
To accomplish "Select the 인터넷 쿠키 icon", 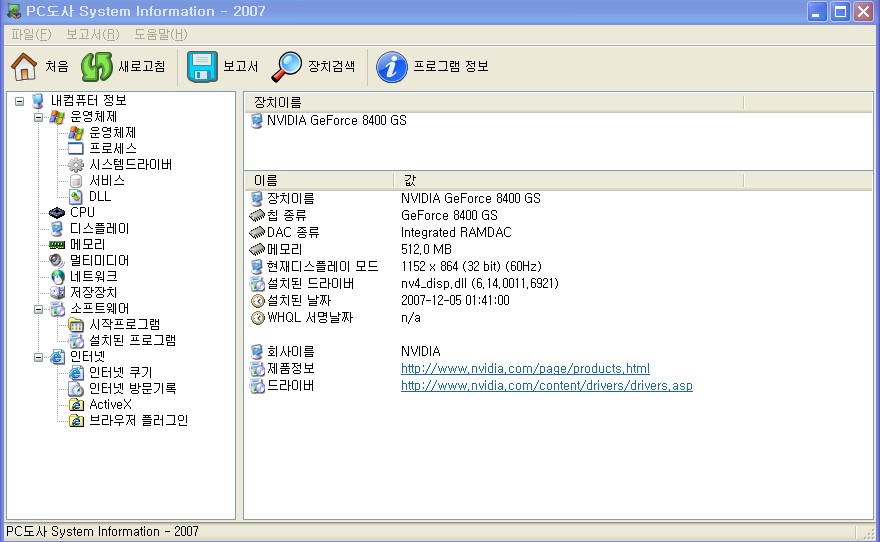I will click(76, 373).
